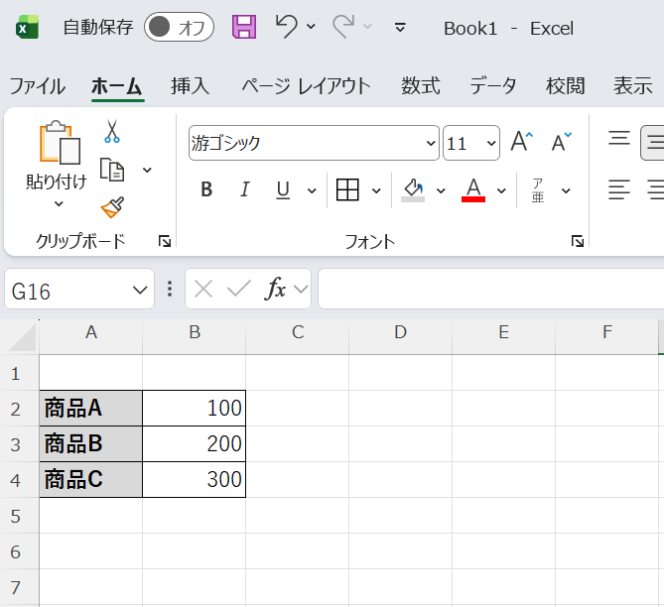Open the Name Box dropdown arrow
The image size is (664, 607).
[x=140, y=291]
